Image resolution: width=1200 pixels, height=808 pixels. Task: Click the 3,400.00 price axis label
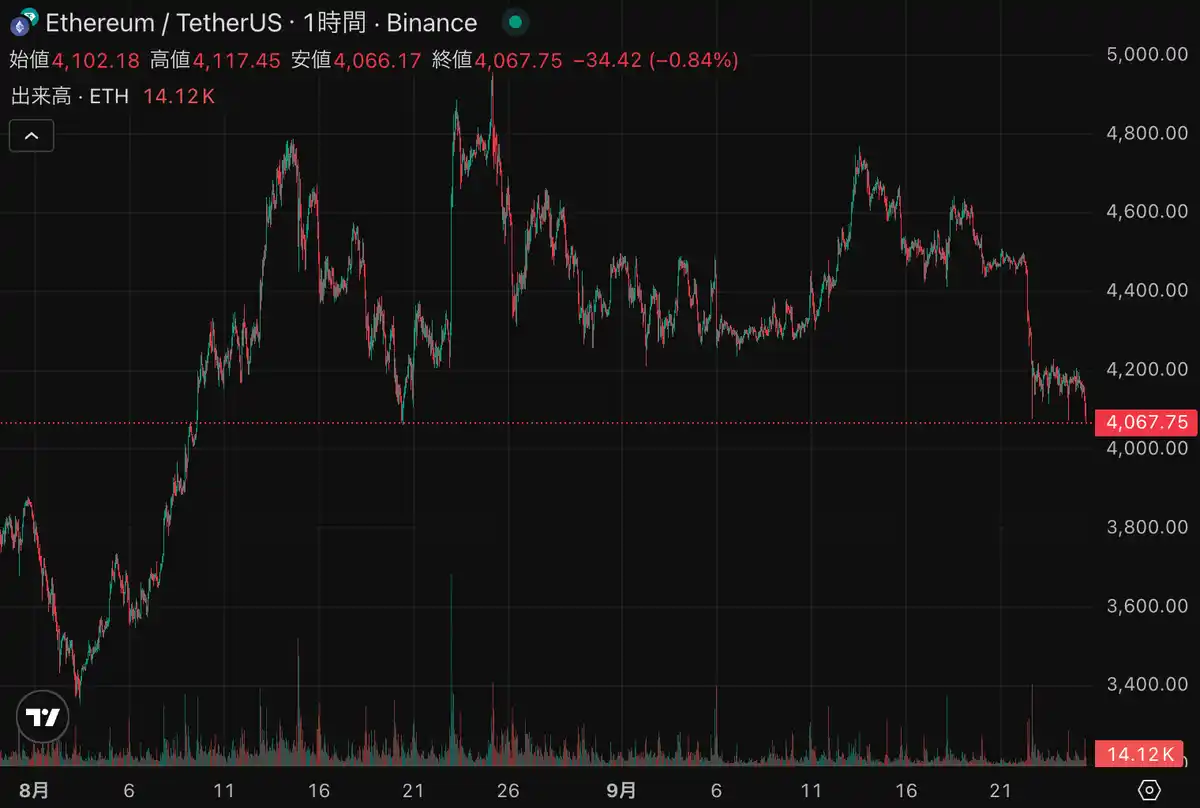[x=1146, y=685]
